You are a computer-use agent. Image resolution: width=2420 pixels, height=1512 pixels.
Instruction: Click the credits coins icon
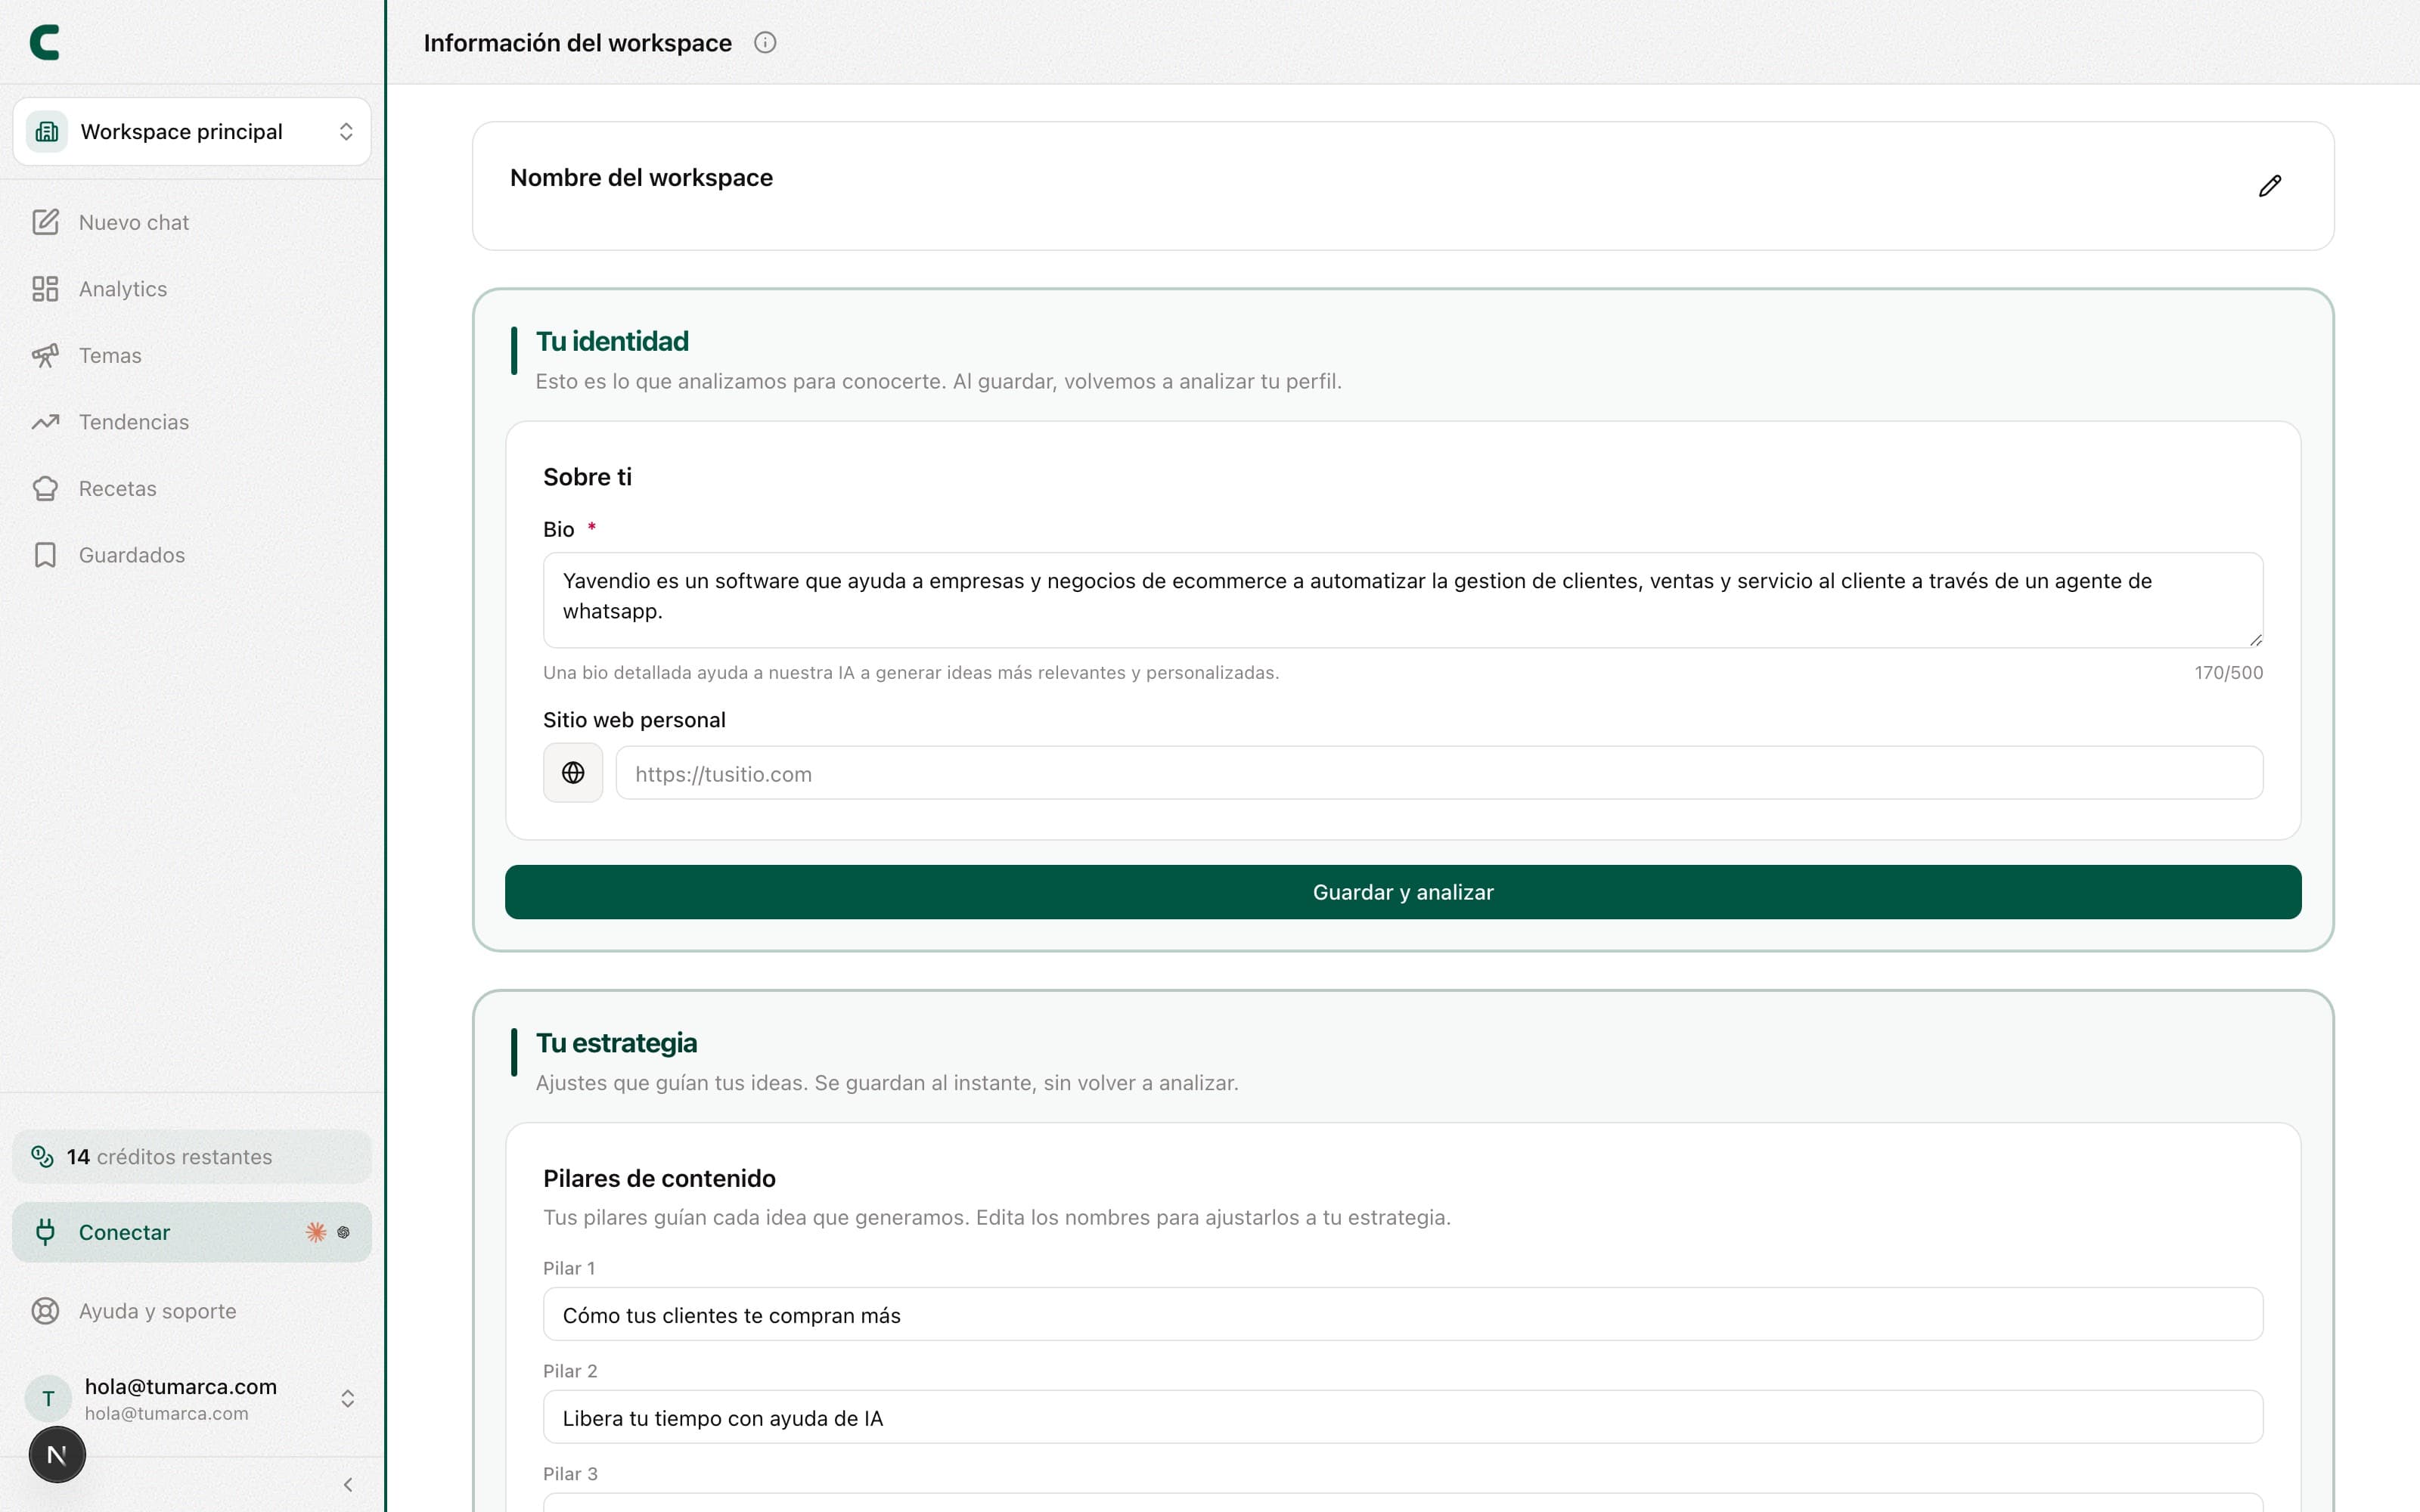tap(42, 1157)
